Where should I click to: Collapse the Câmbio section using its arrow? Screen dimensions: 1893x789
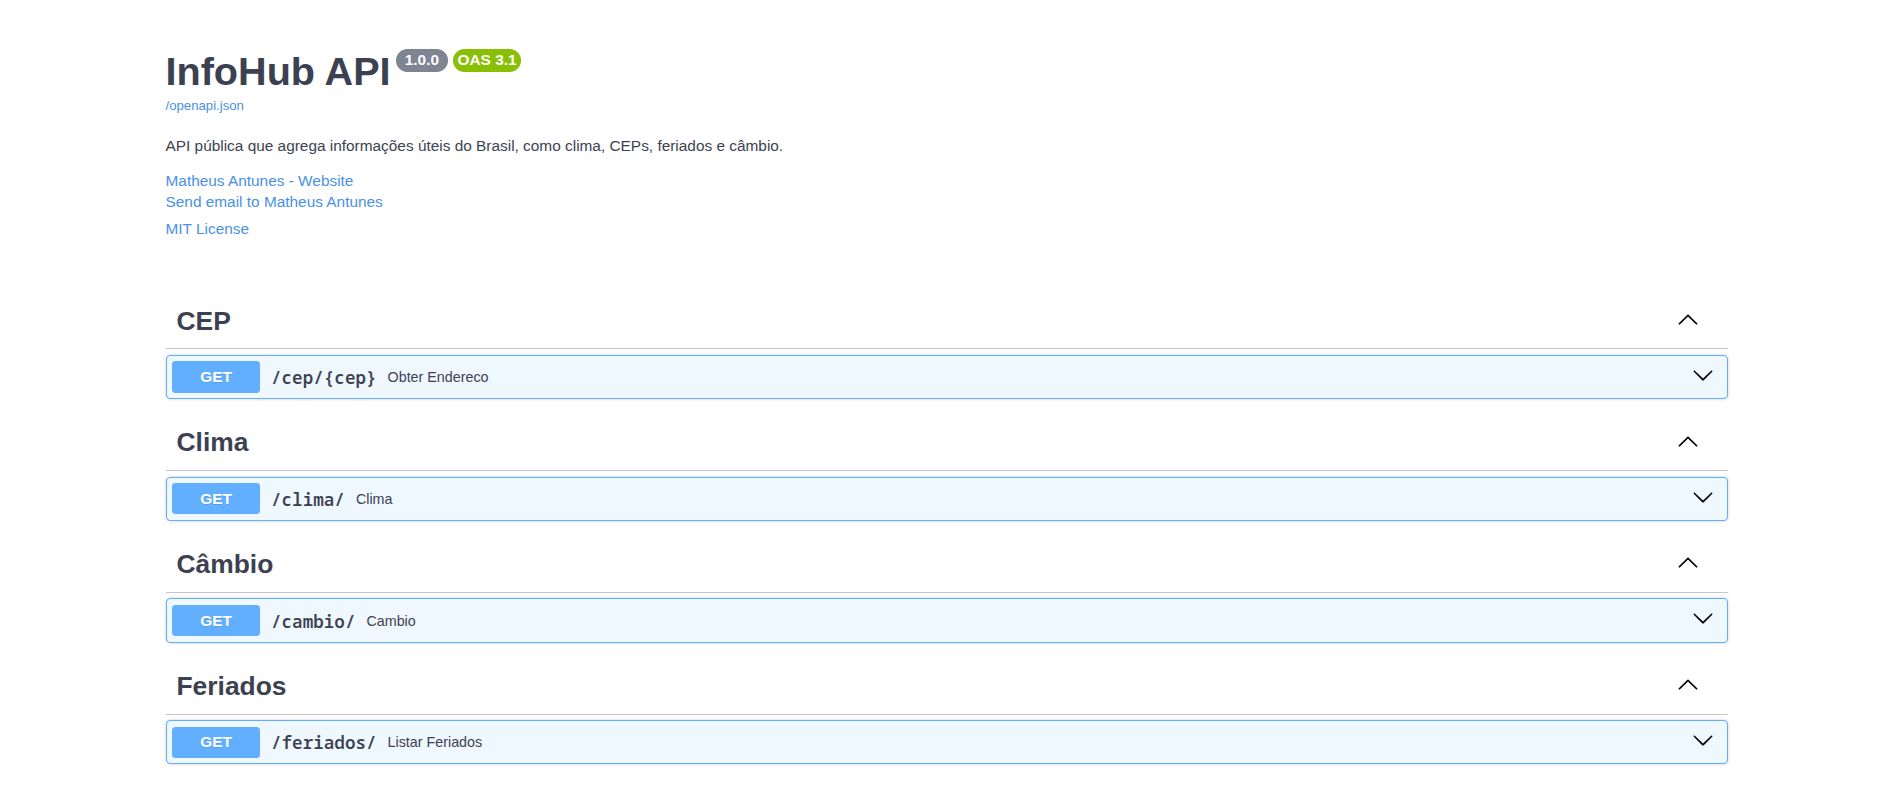point(1687,563)
